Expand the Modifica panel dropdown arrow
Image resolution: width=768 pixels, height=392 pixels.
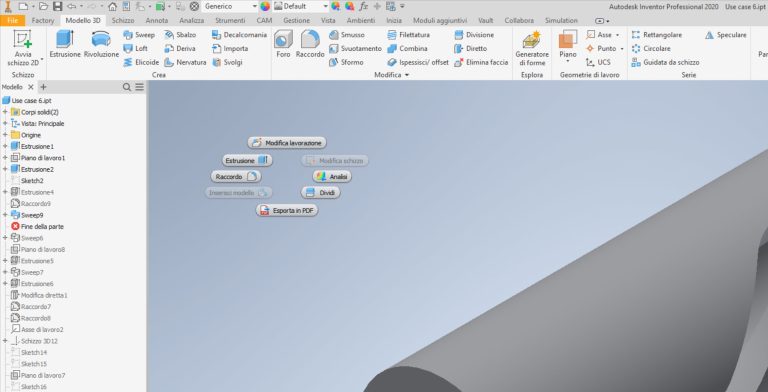click(x=407, y=75)
